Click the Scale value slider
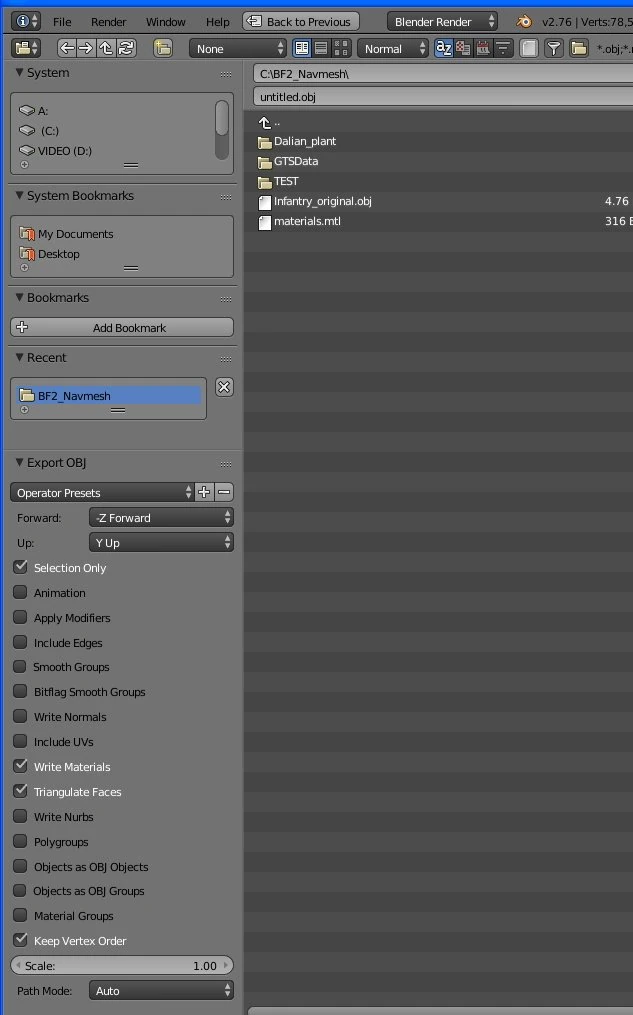The image size is (633, 1015). click(x=122, y=966)
